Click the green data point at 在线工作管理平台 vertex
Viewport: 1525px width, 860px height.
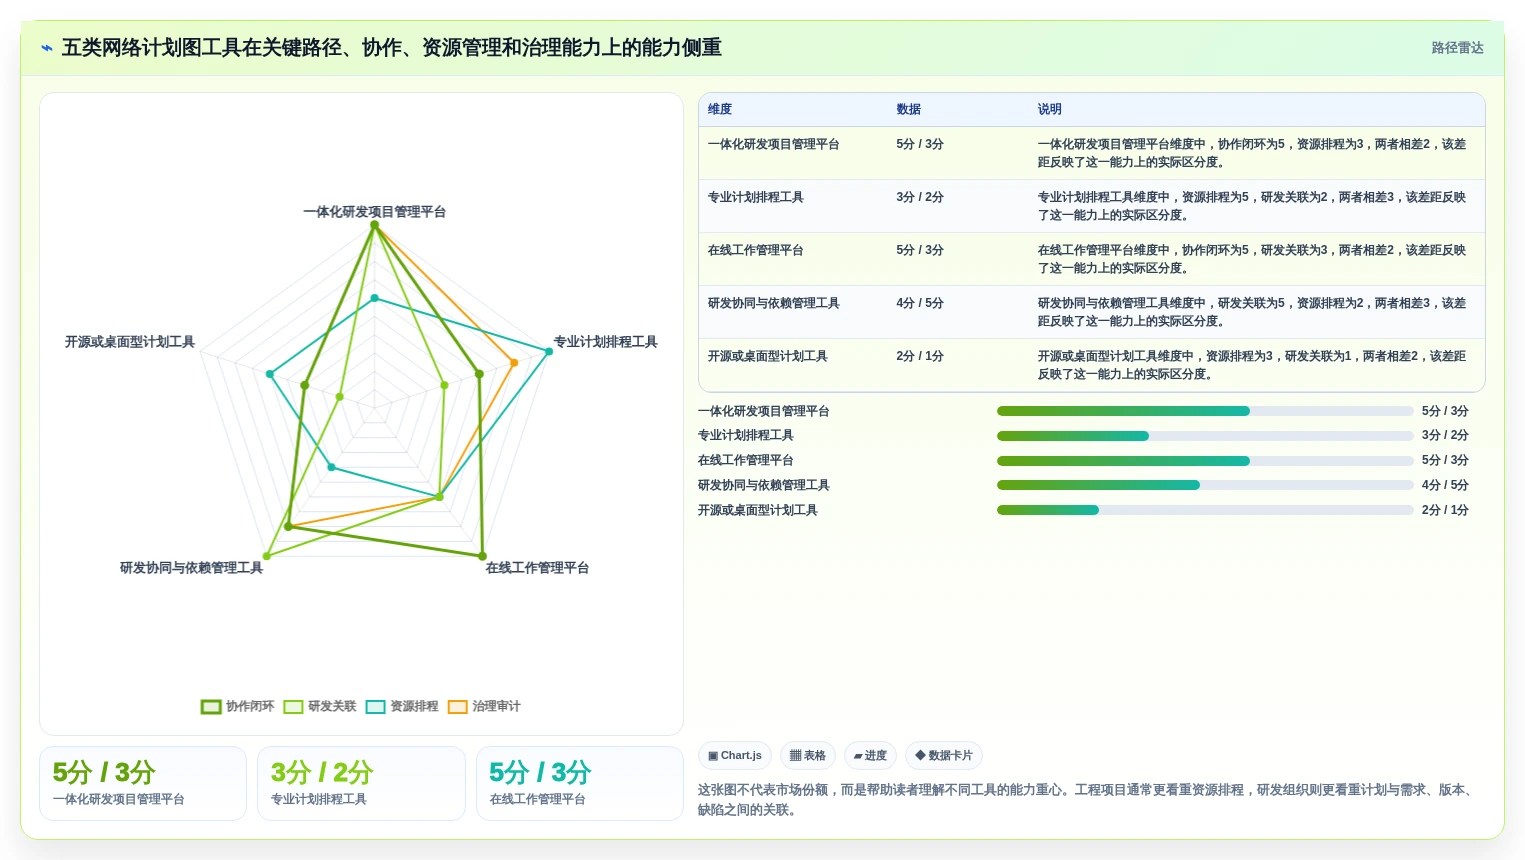point(482,556)
